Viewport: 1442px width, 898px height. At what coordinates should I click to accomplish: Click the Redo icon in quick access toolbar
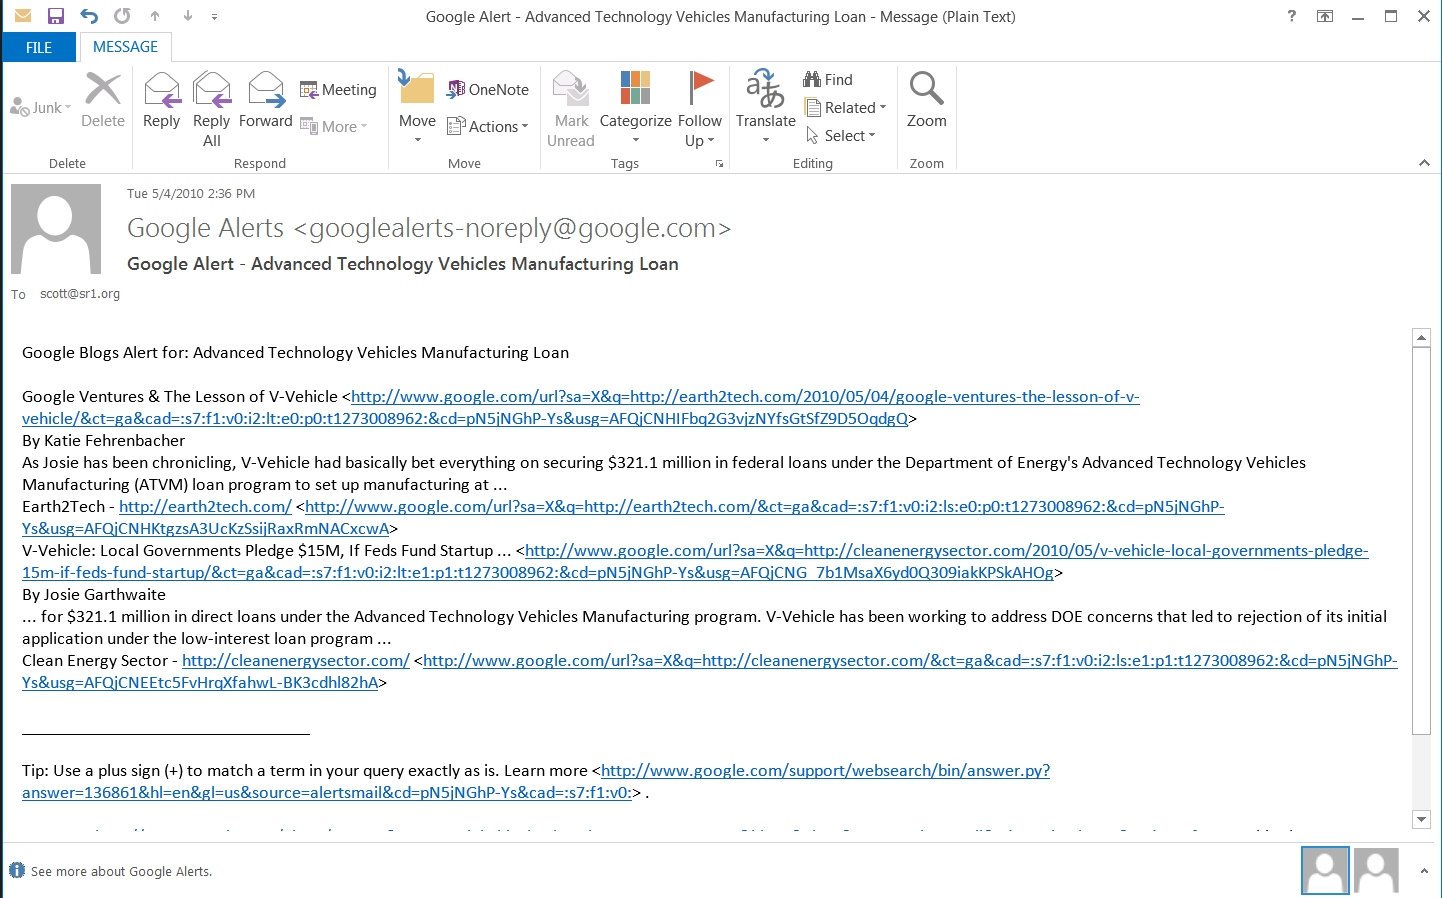(x=122, y=16)
